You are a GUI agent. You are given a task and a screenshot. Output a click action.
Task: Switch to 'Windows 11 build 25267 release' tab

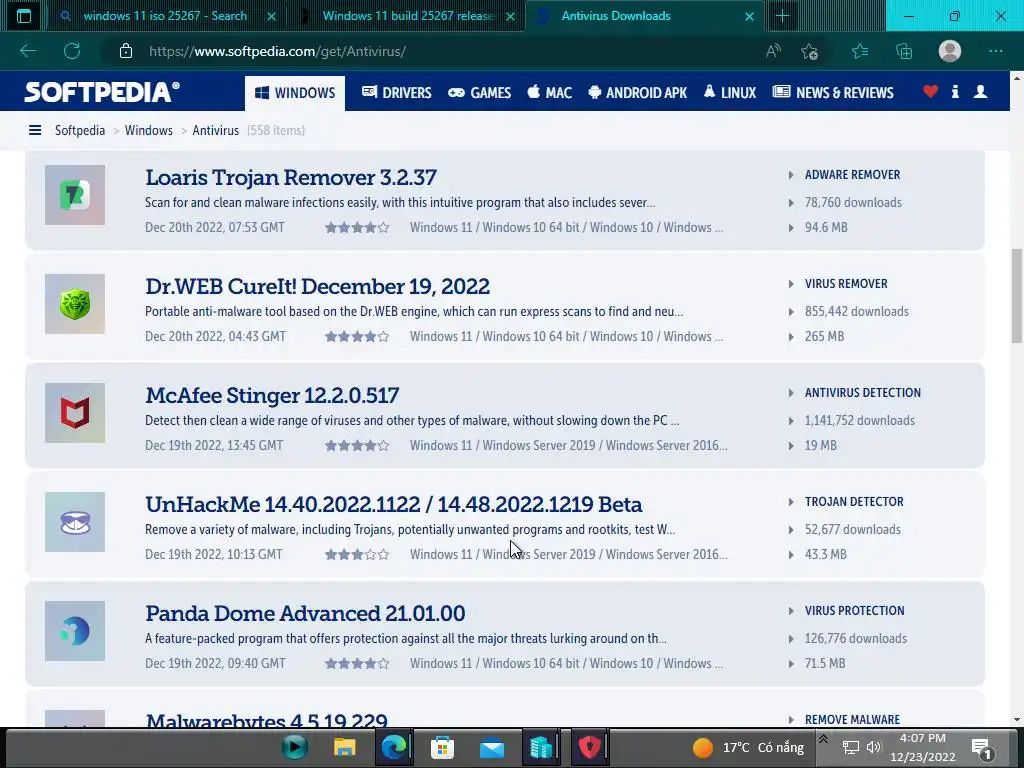point(409,16)
